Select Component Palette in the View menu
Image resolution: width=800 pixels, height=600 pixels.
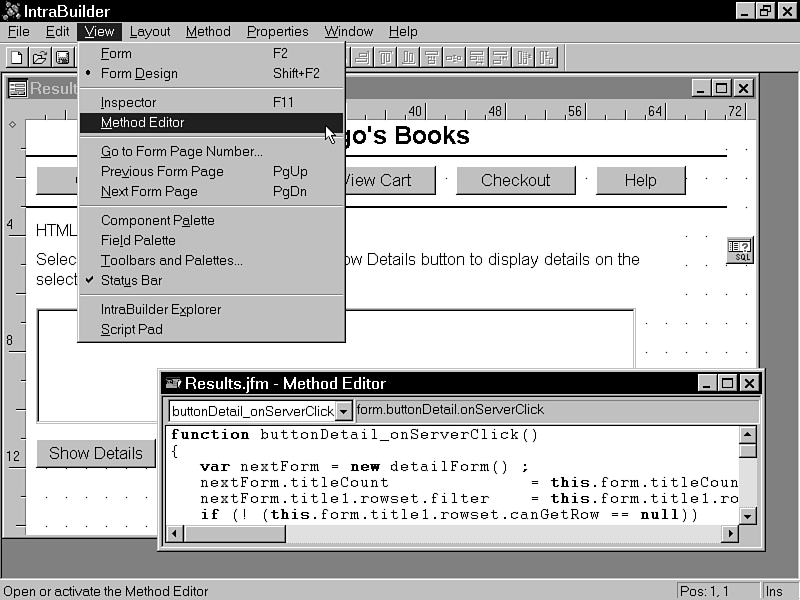coord(157,220)
